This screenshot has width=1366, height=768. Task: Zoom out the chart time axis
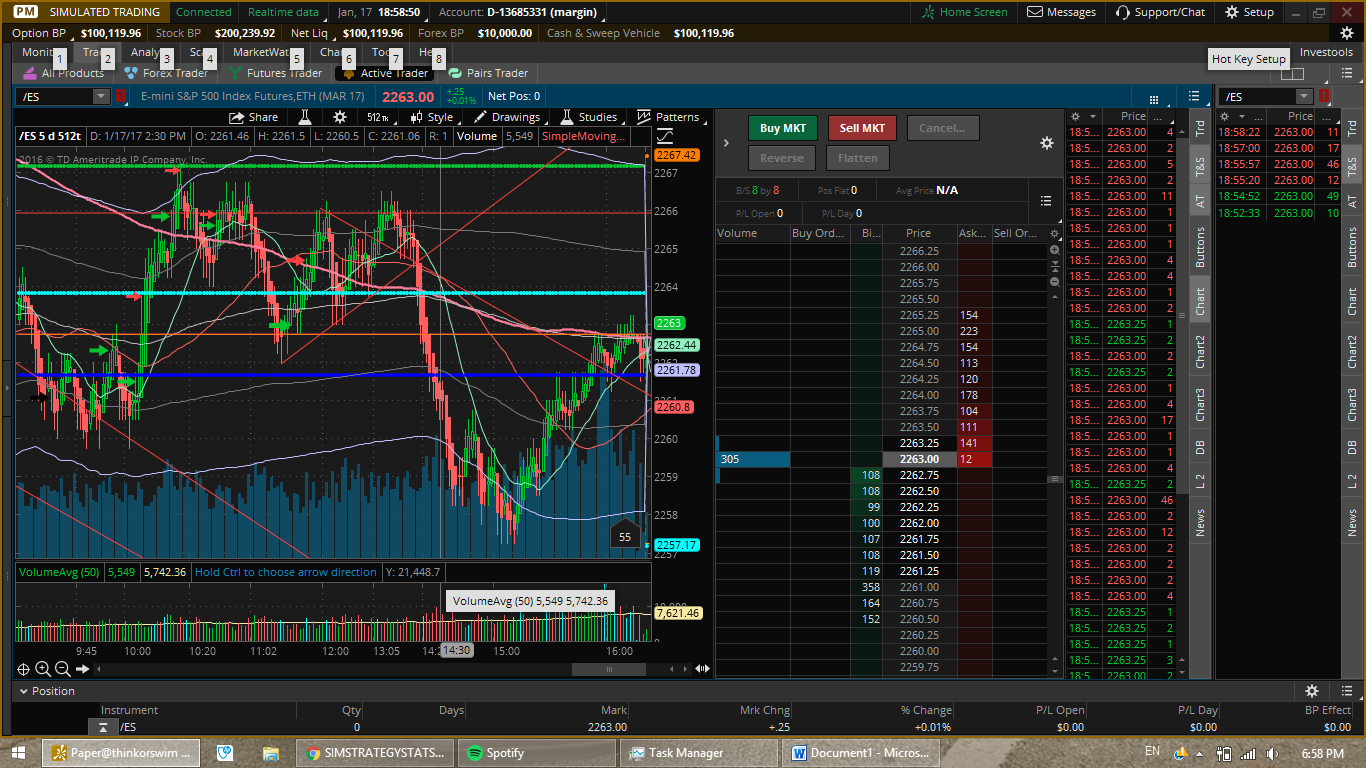coord(62,669)
